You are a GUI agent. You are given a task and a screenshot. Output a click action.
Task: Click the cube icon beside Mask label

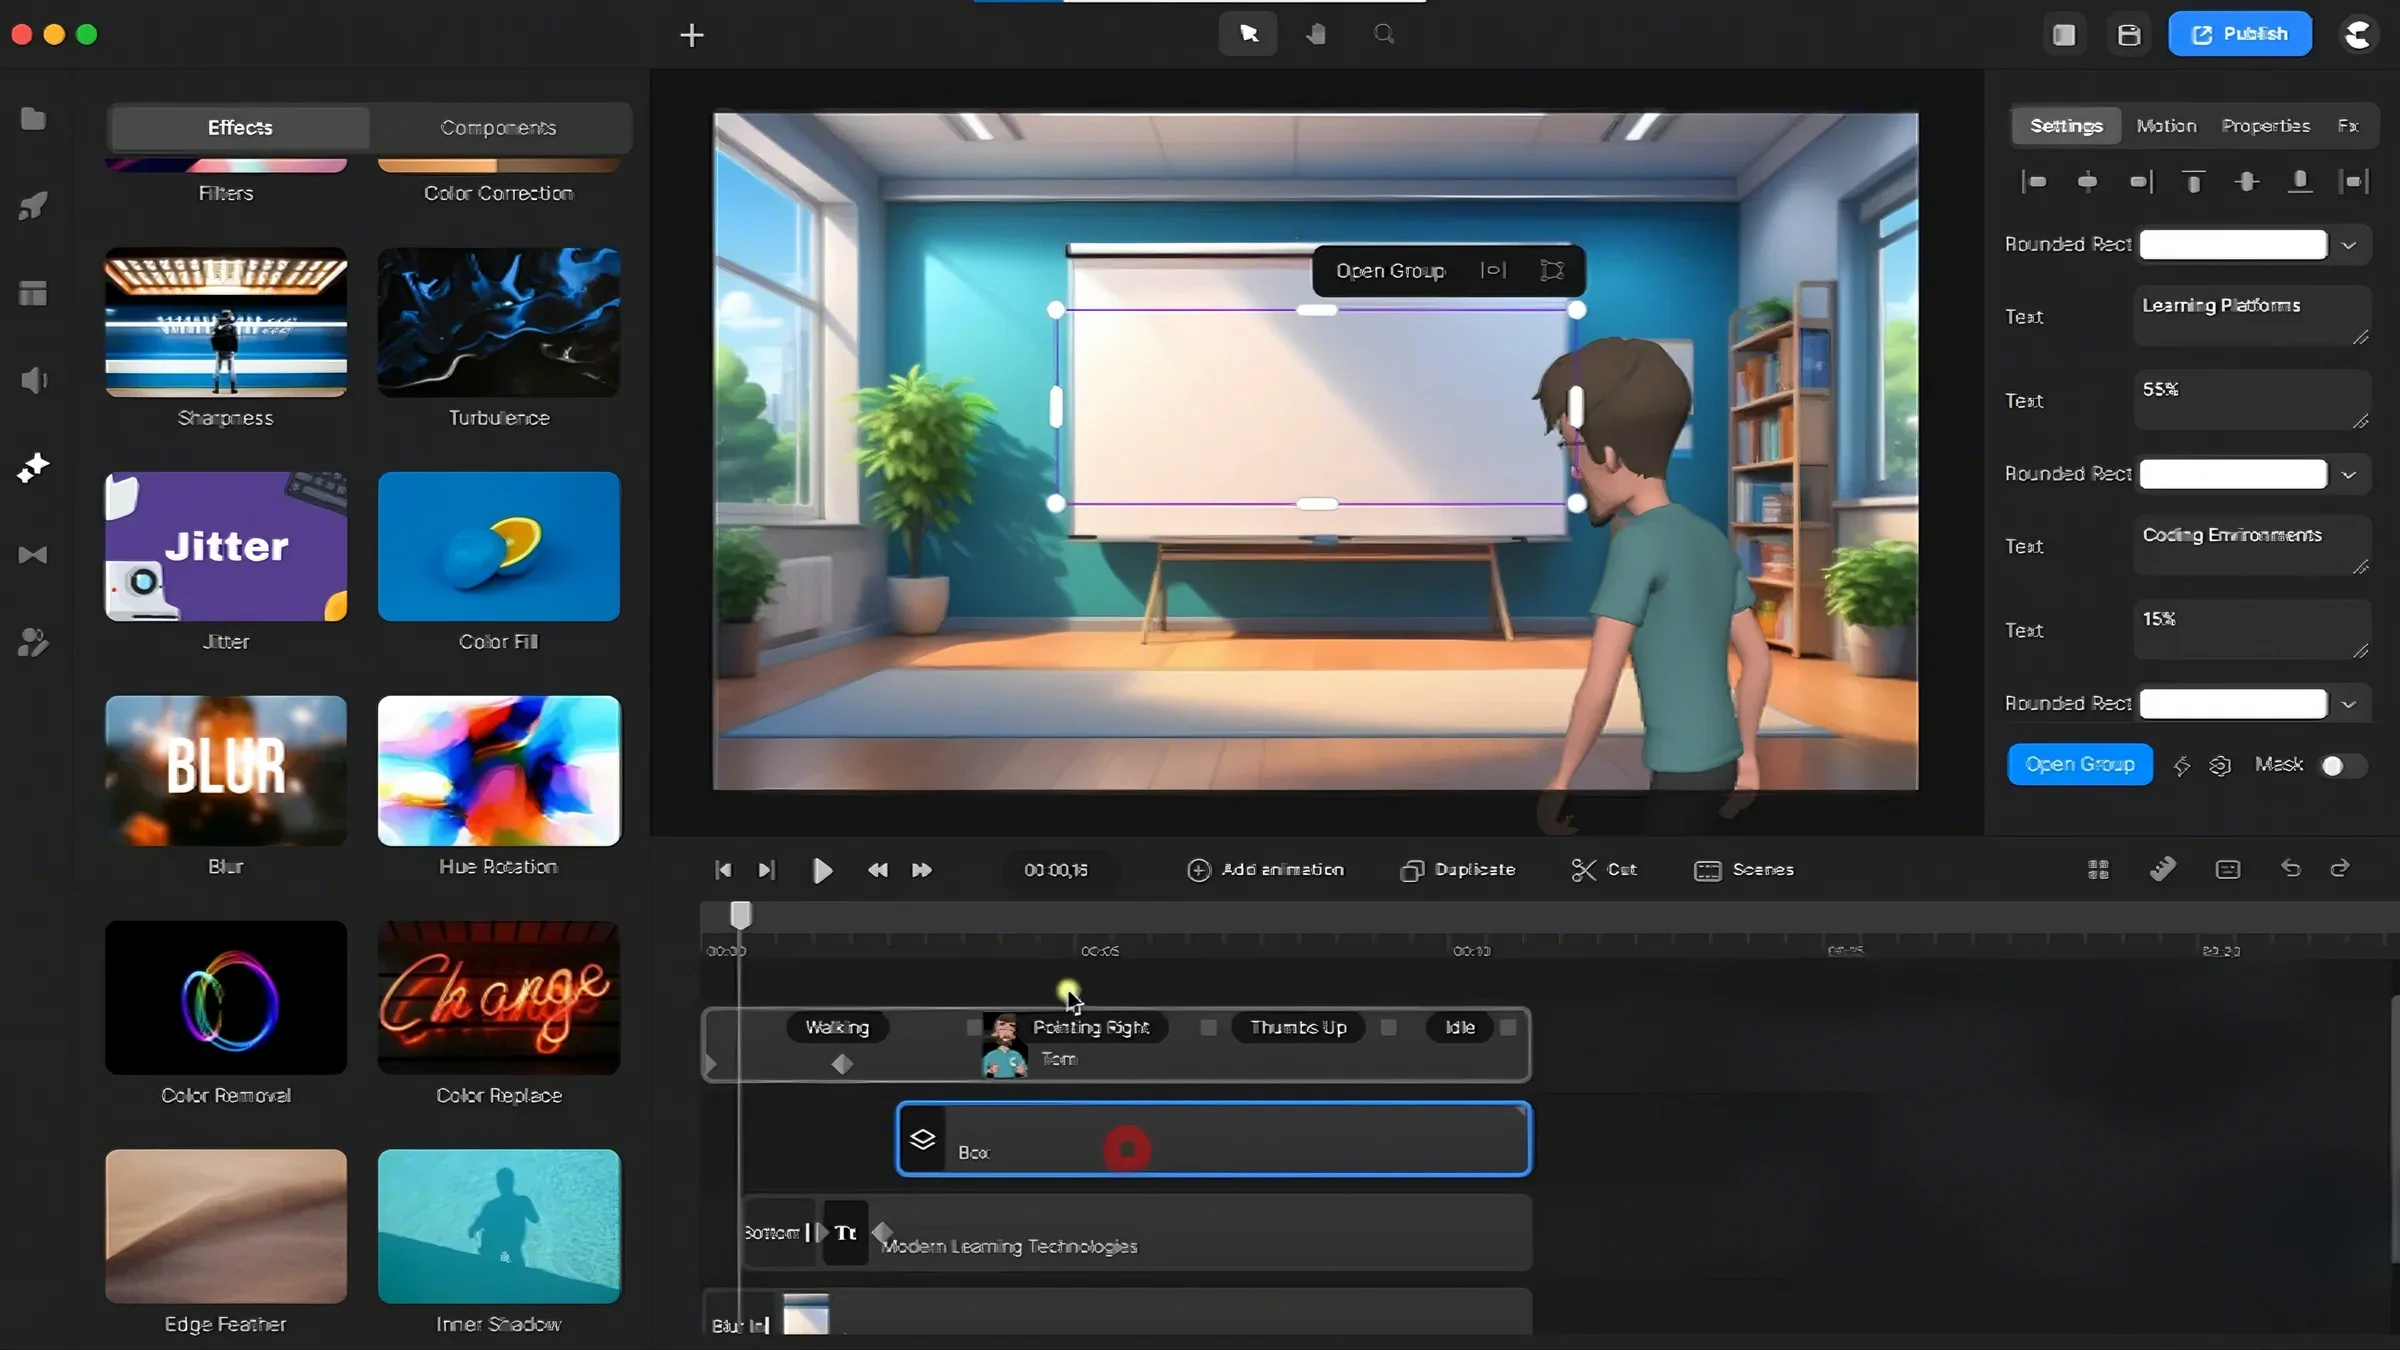2220,765
